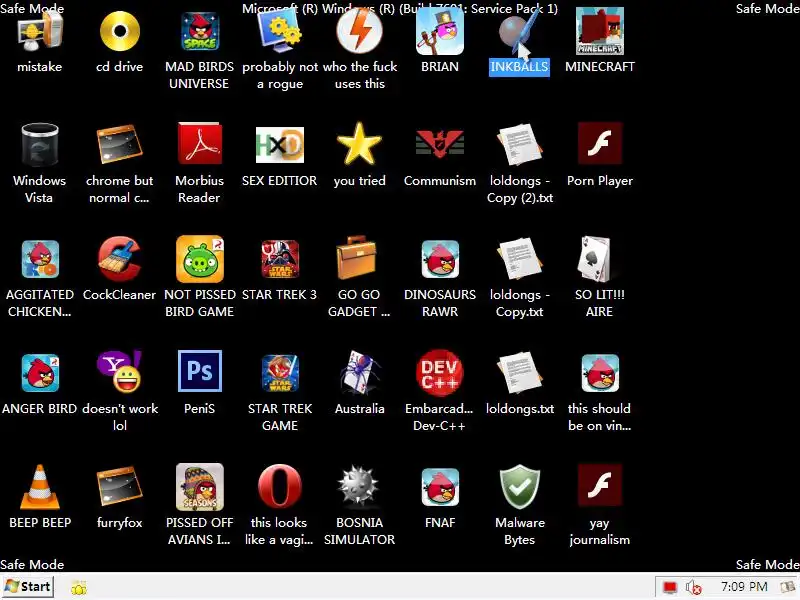This screenshot has width=800, height=600.
Task: Select 'this should be on vin...' icon
Action: click(600, 373)
